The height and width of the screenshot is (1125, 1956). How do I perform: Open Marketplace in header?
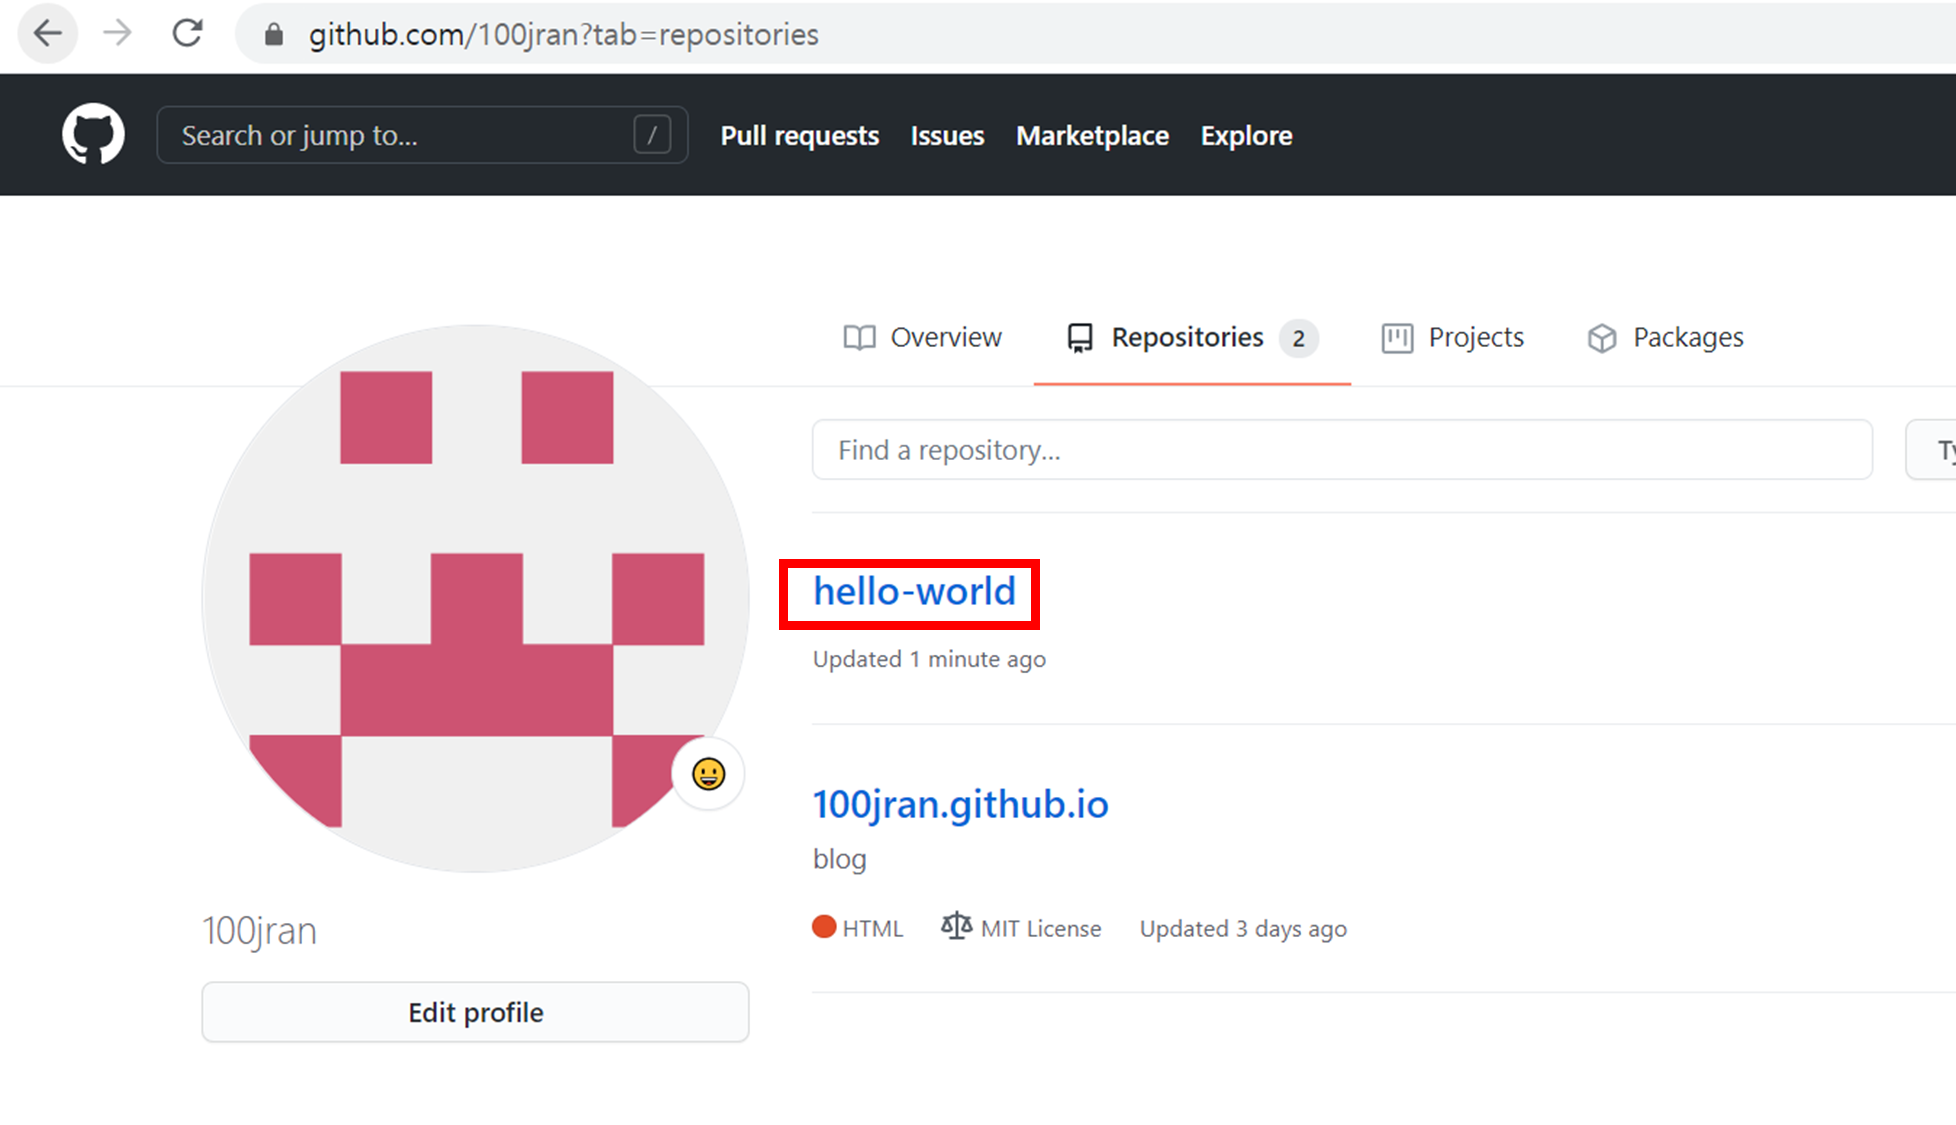(x=1092, y=136)
